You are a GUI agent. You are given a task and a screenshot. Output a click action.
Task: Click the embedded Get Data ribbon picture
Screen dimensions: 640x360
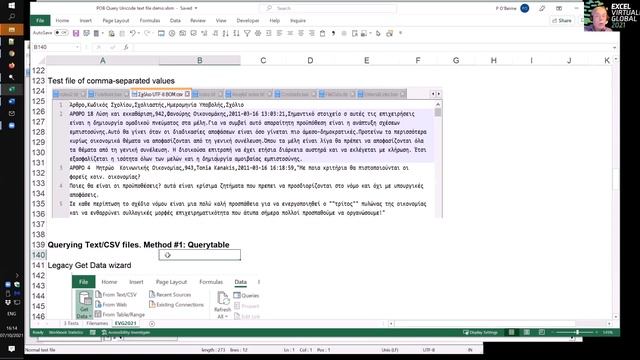167,297
